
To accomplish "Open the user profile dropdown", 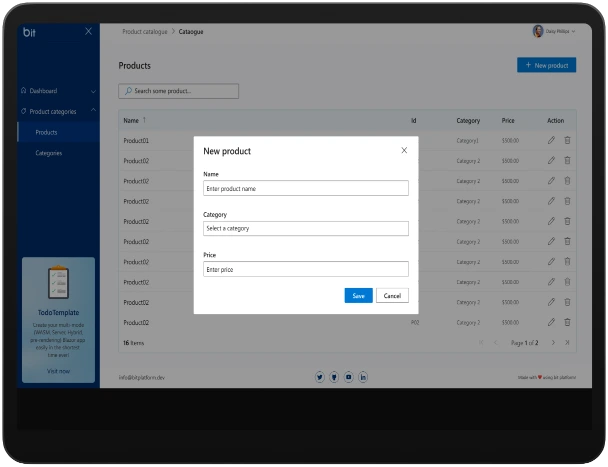I will [554, 32].
